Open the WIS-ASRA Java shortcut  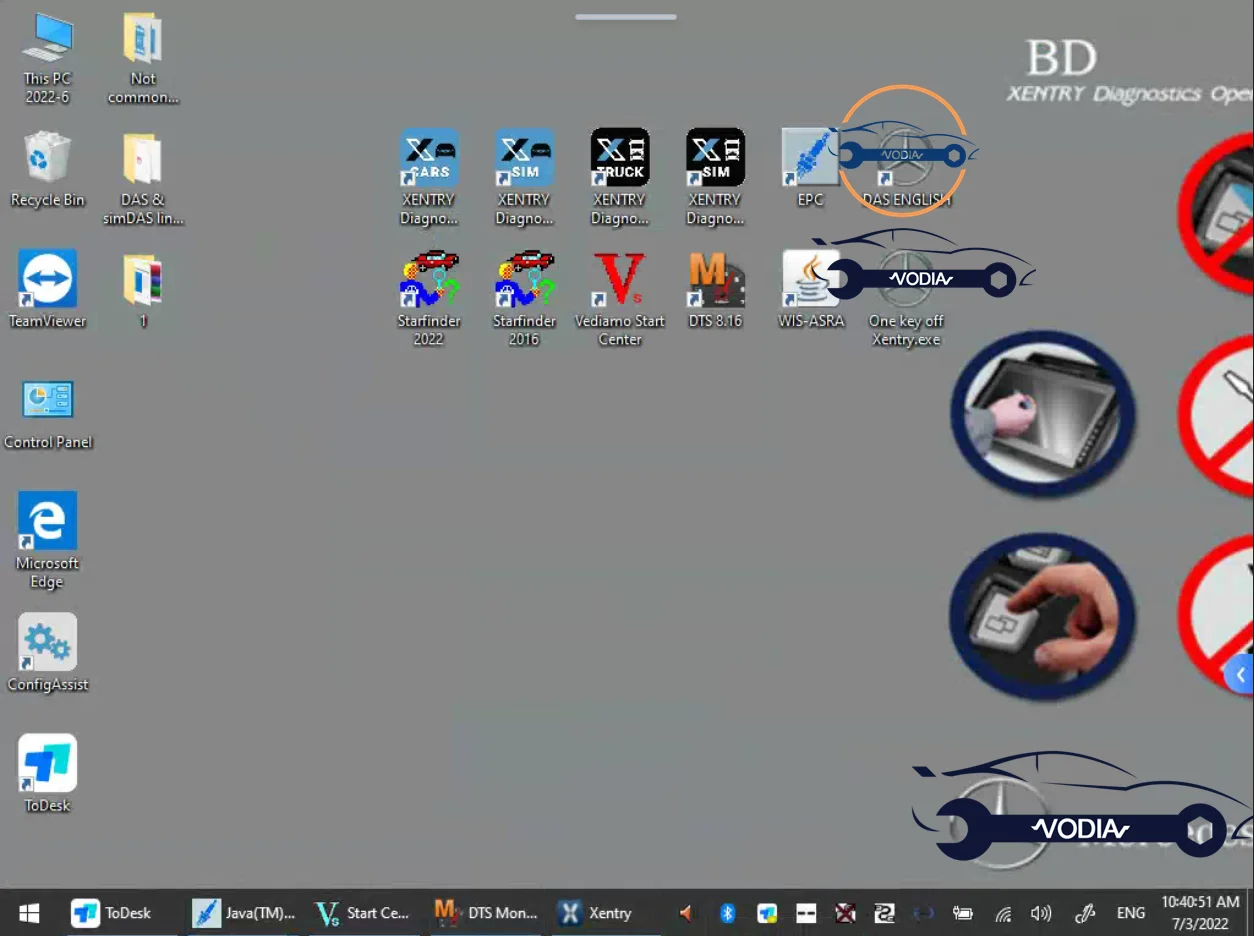811,290
